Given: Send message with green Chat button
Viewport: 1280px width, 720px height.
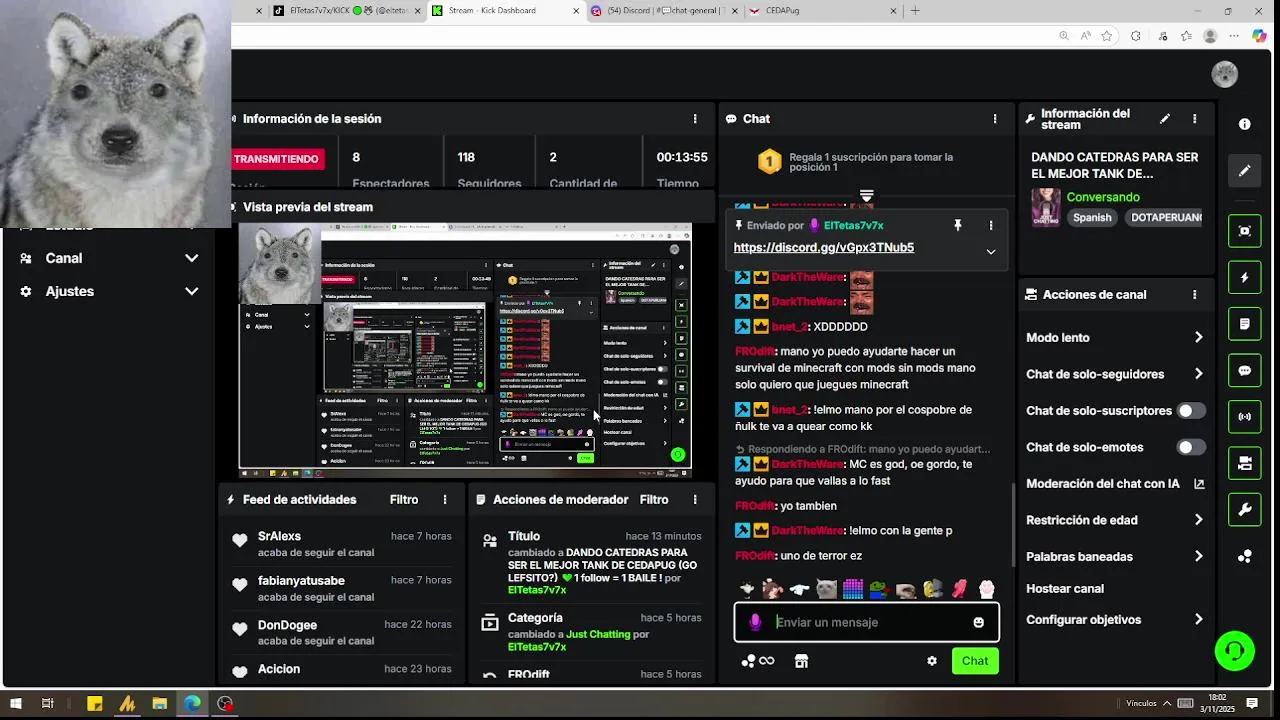Looking at the screenshot, I should (975, 661).
